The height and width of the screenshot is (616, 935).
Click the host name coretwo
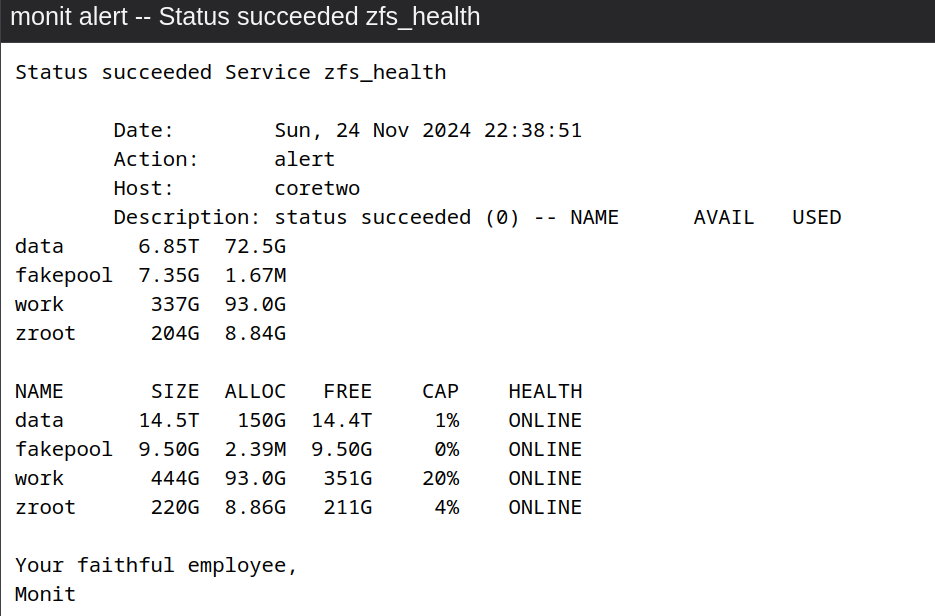pyautogui.click(x=317, y=188)
